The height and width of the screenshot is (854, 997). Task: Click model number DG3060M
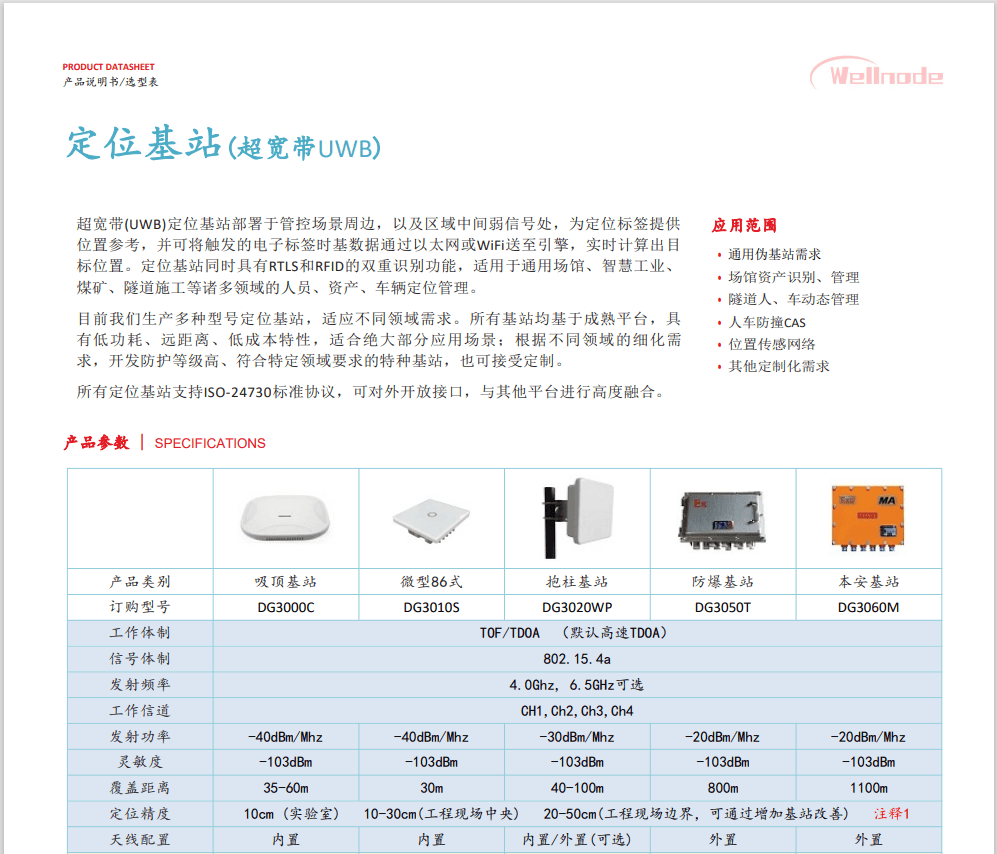point(869,607)
